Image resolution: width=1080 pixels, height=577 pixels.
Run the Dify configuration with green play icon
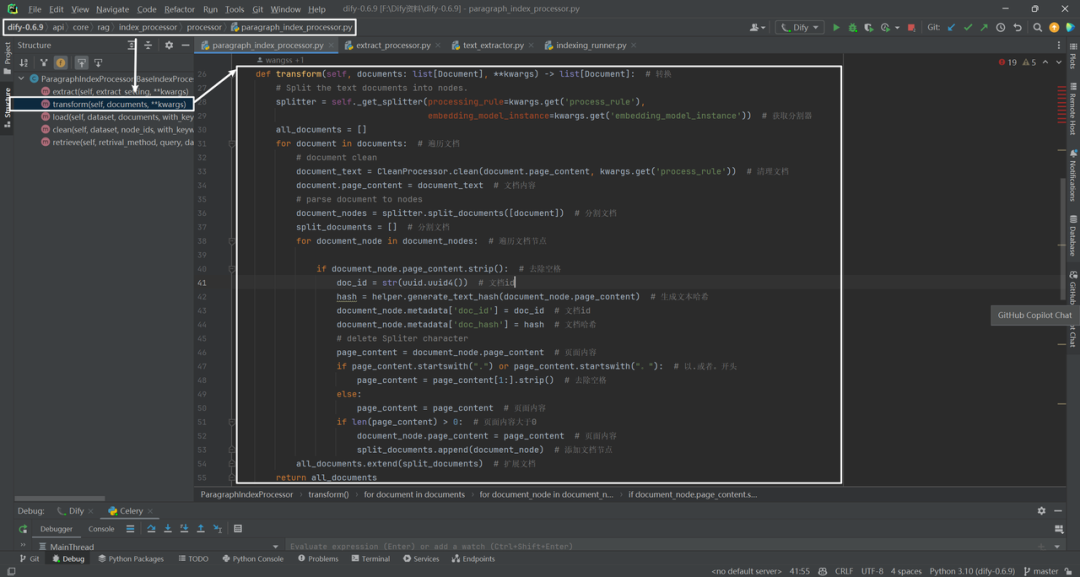point(836,28)
